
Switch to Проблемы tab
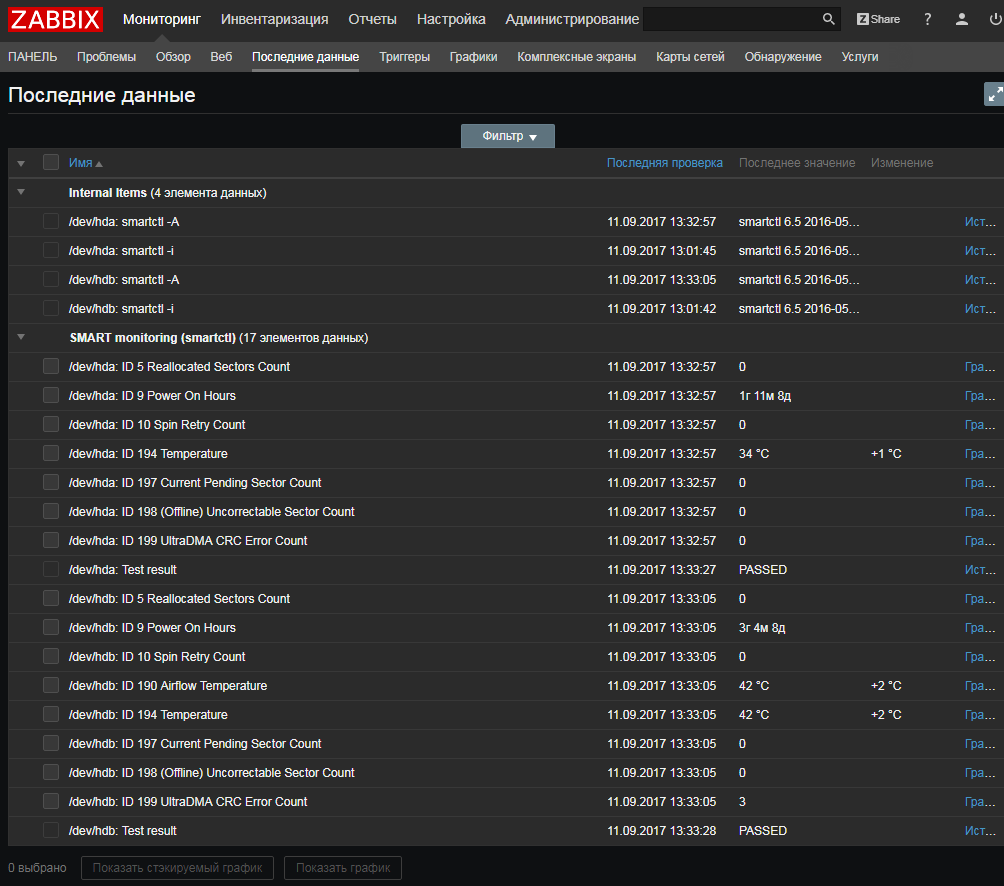[106, 57]
